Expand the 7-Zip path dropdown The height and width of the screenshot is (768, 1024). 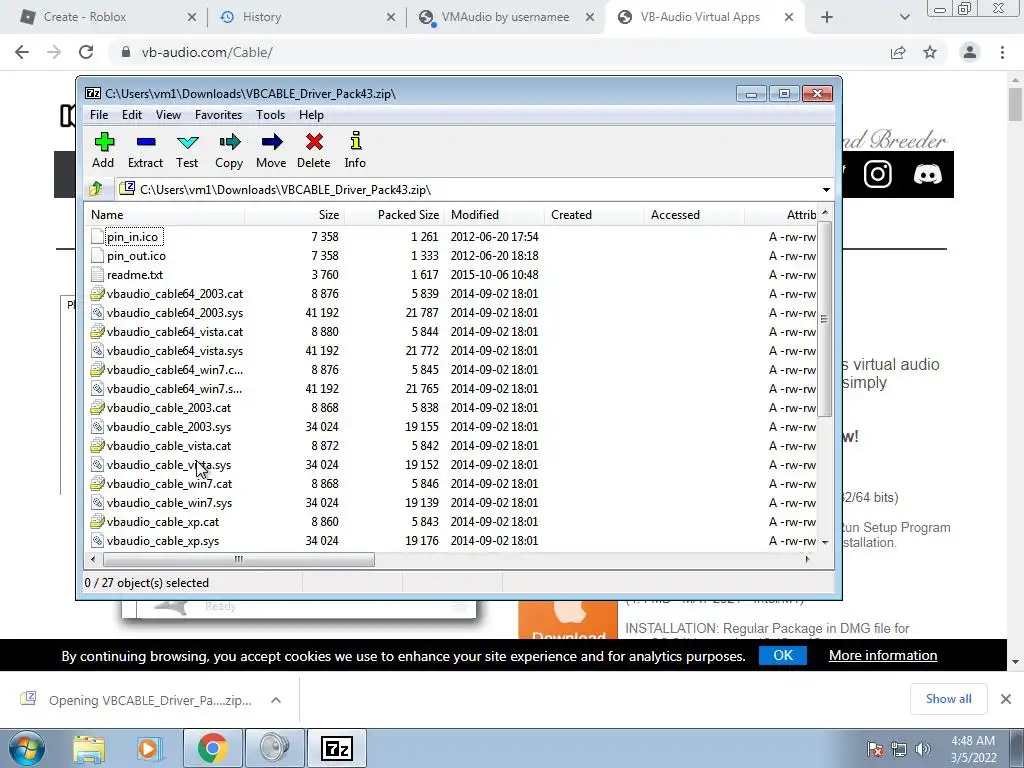coord(826,190)
